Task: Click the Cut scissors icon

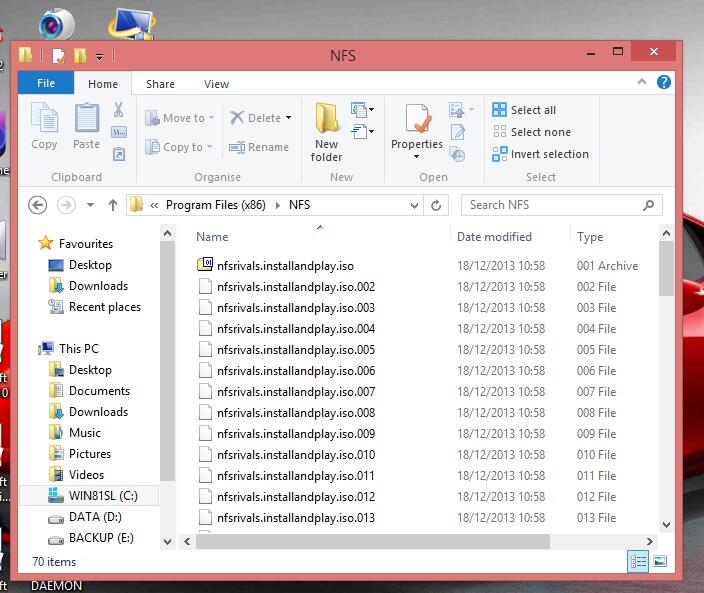Action: click(119, 109)
